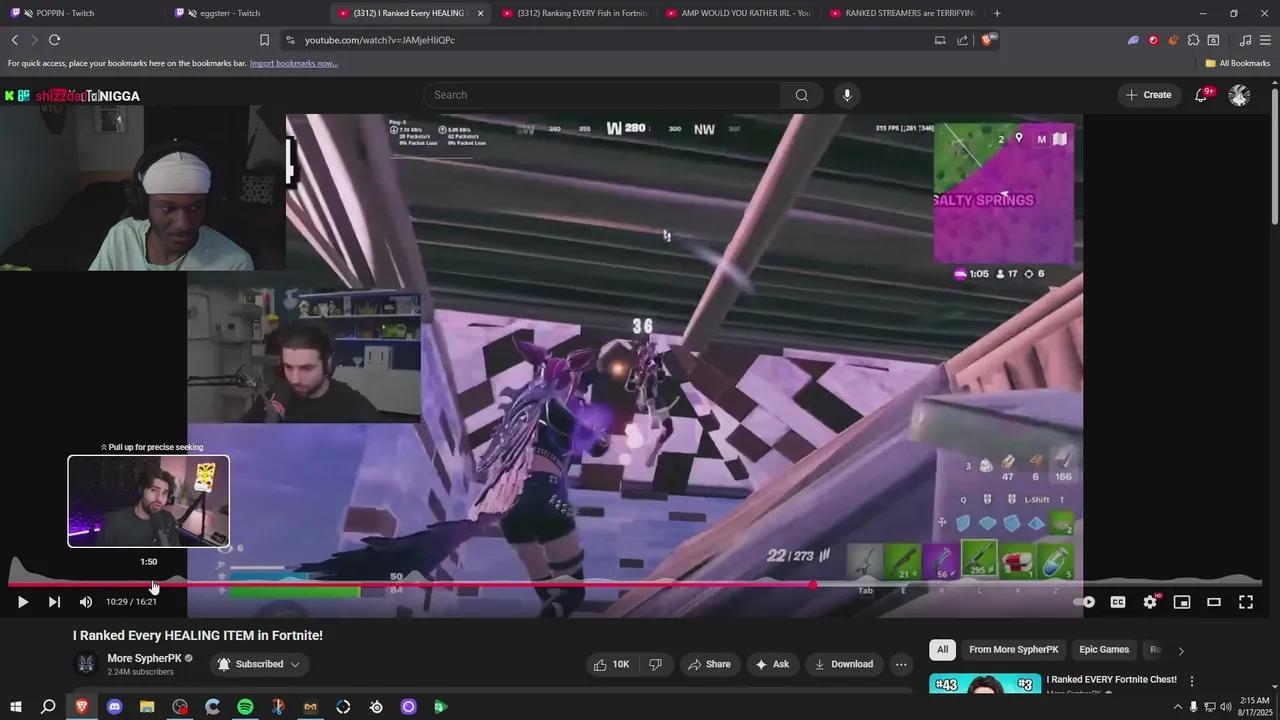Click the seek preview thumbnail
The image size is (1280, 720).
pos(148,501)
